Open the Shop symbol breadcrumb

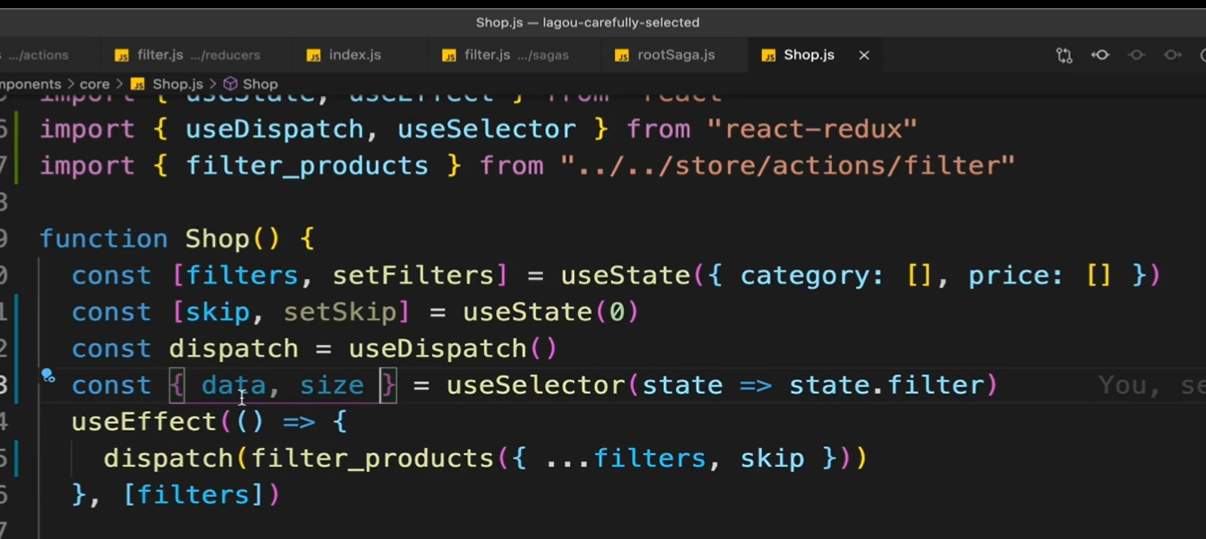coord(260,84)
